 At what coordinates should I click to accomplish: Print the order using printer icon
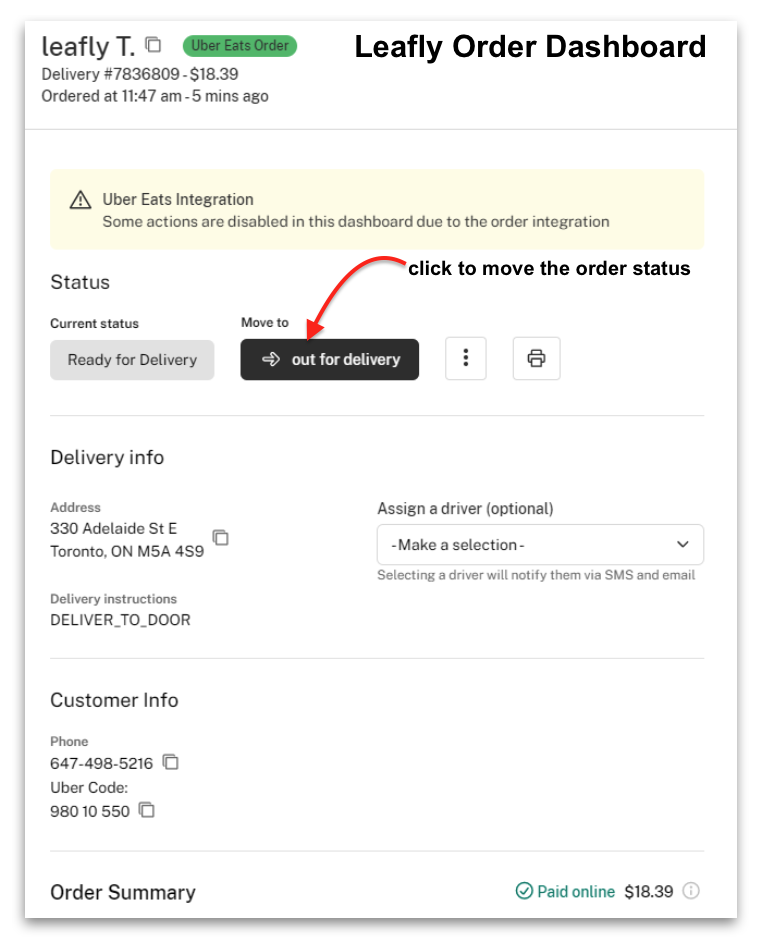(x=536, y=359)
